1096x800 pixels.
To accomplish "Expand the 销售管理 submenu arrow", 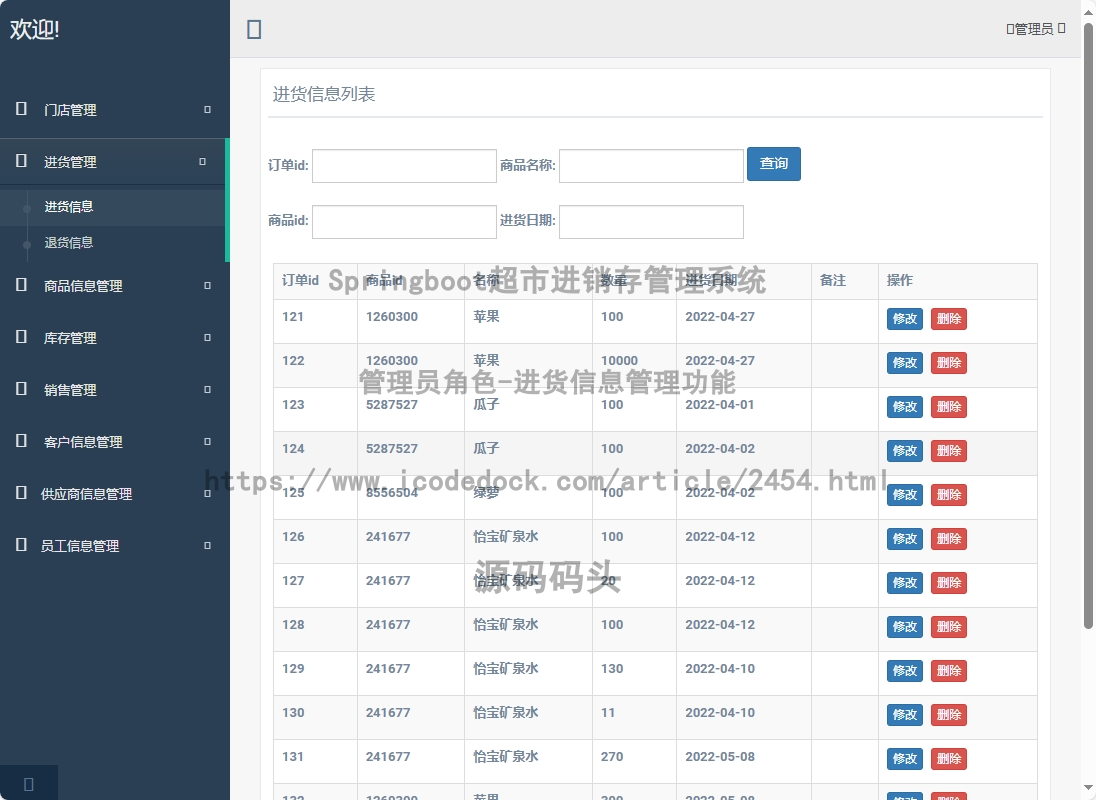I will pyautogui.click(x=208, y=390).
